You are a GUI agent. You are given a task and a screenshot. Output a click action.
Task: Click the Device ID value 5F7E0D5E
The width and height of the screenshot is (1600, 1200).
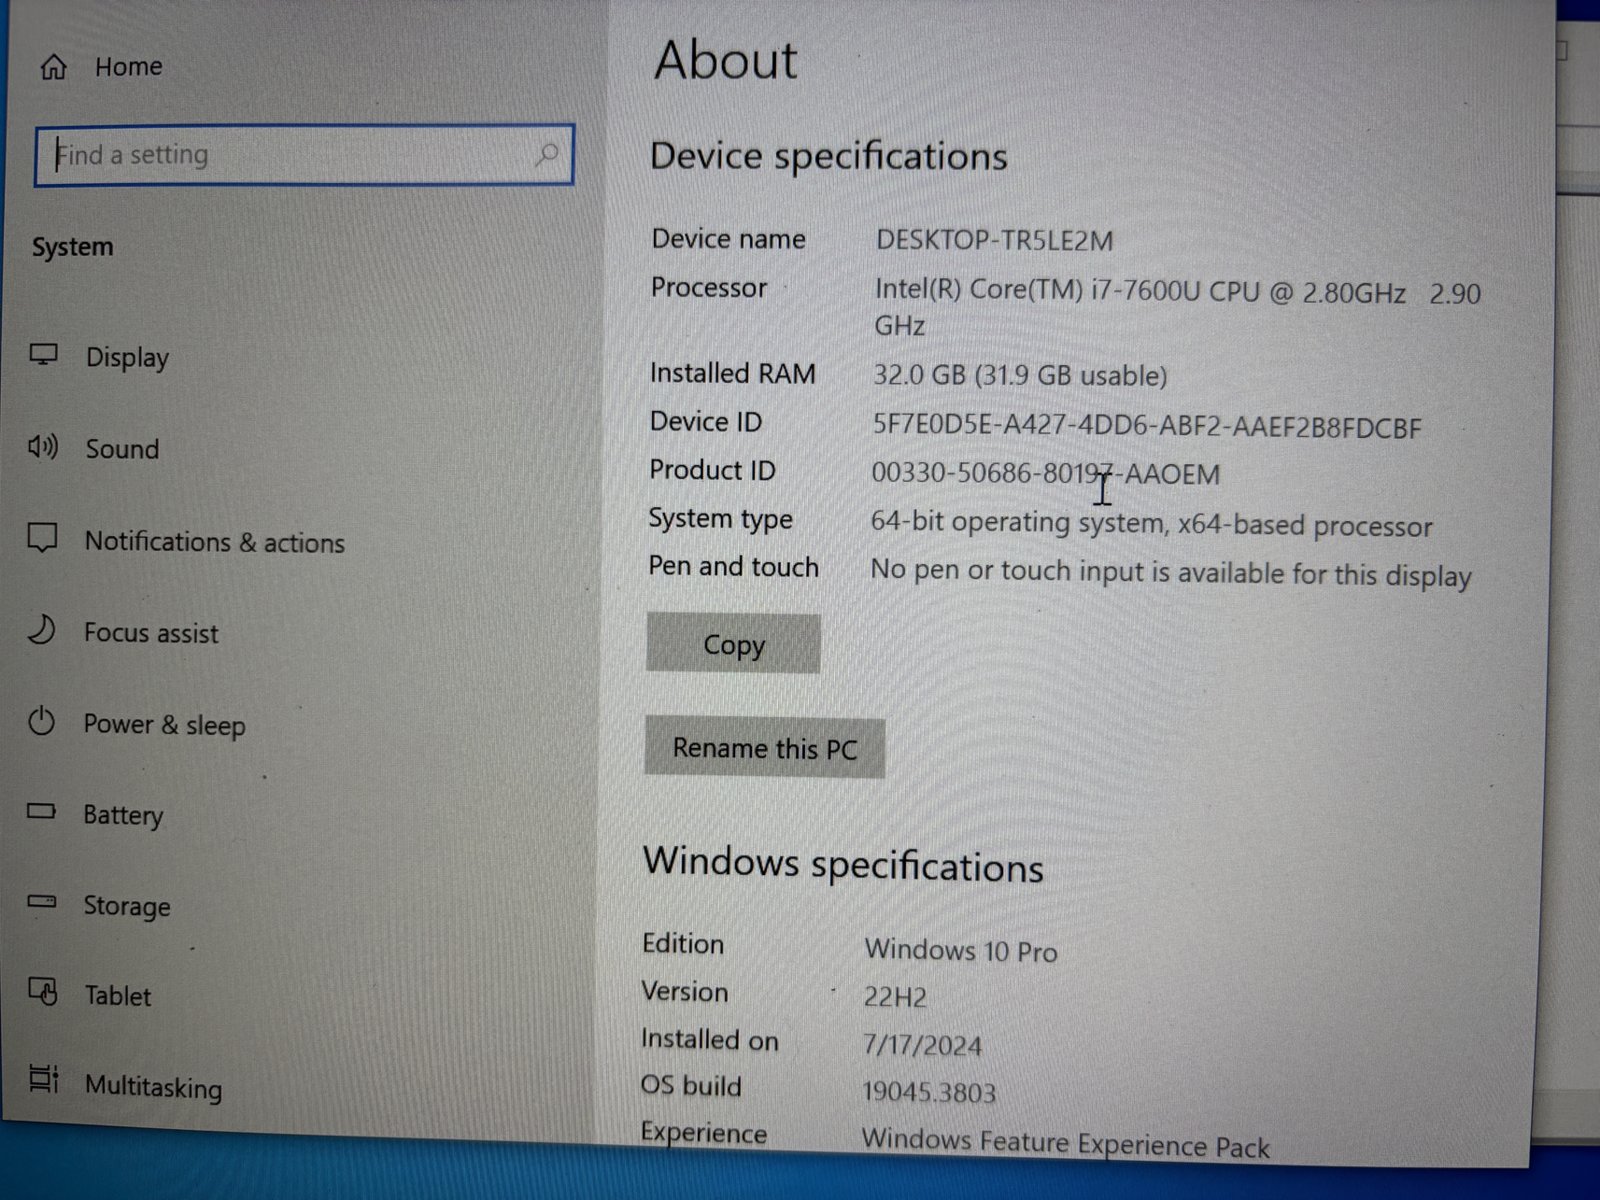pyautogui.click(x=1147, y=427)
